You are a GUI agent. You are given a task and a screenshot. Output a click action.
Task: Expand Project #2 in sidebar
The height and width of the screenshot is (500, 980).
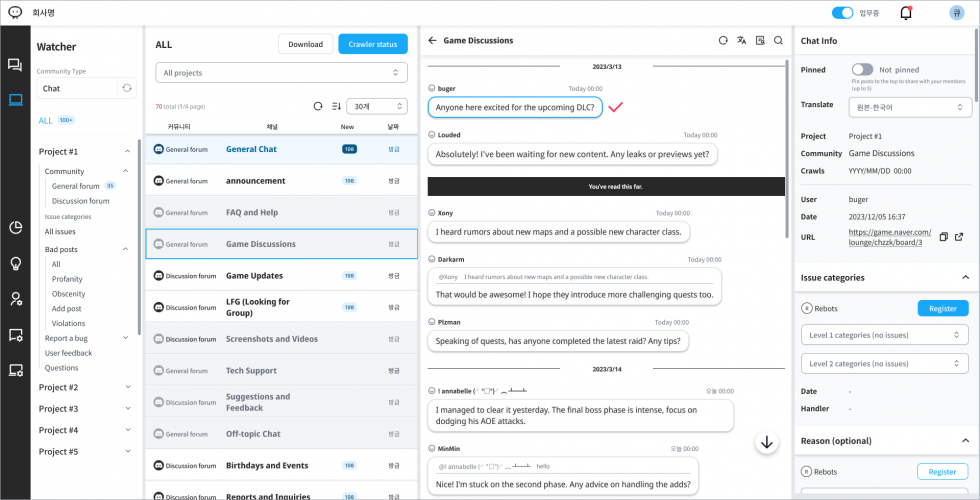pyautogui.click(x=128, y=387)
